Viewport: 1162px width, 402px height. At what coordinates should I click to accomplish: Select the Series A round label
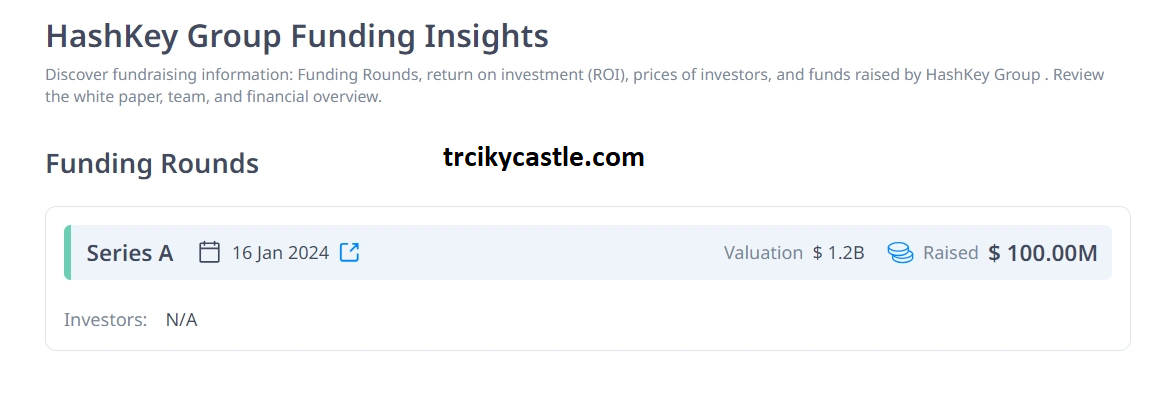point(130,253)
